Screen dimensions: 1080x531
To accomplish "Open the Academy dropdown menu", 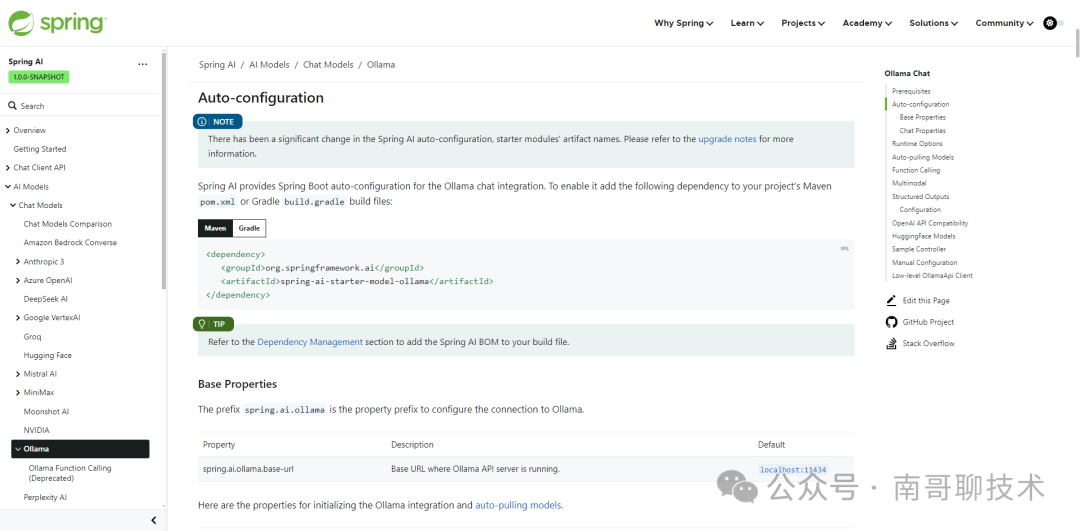I will tap(867, 23).
